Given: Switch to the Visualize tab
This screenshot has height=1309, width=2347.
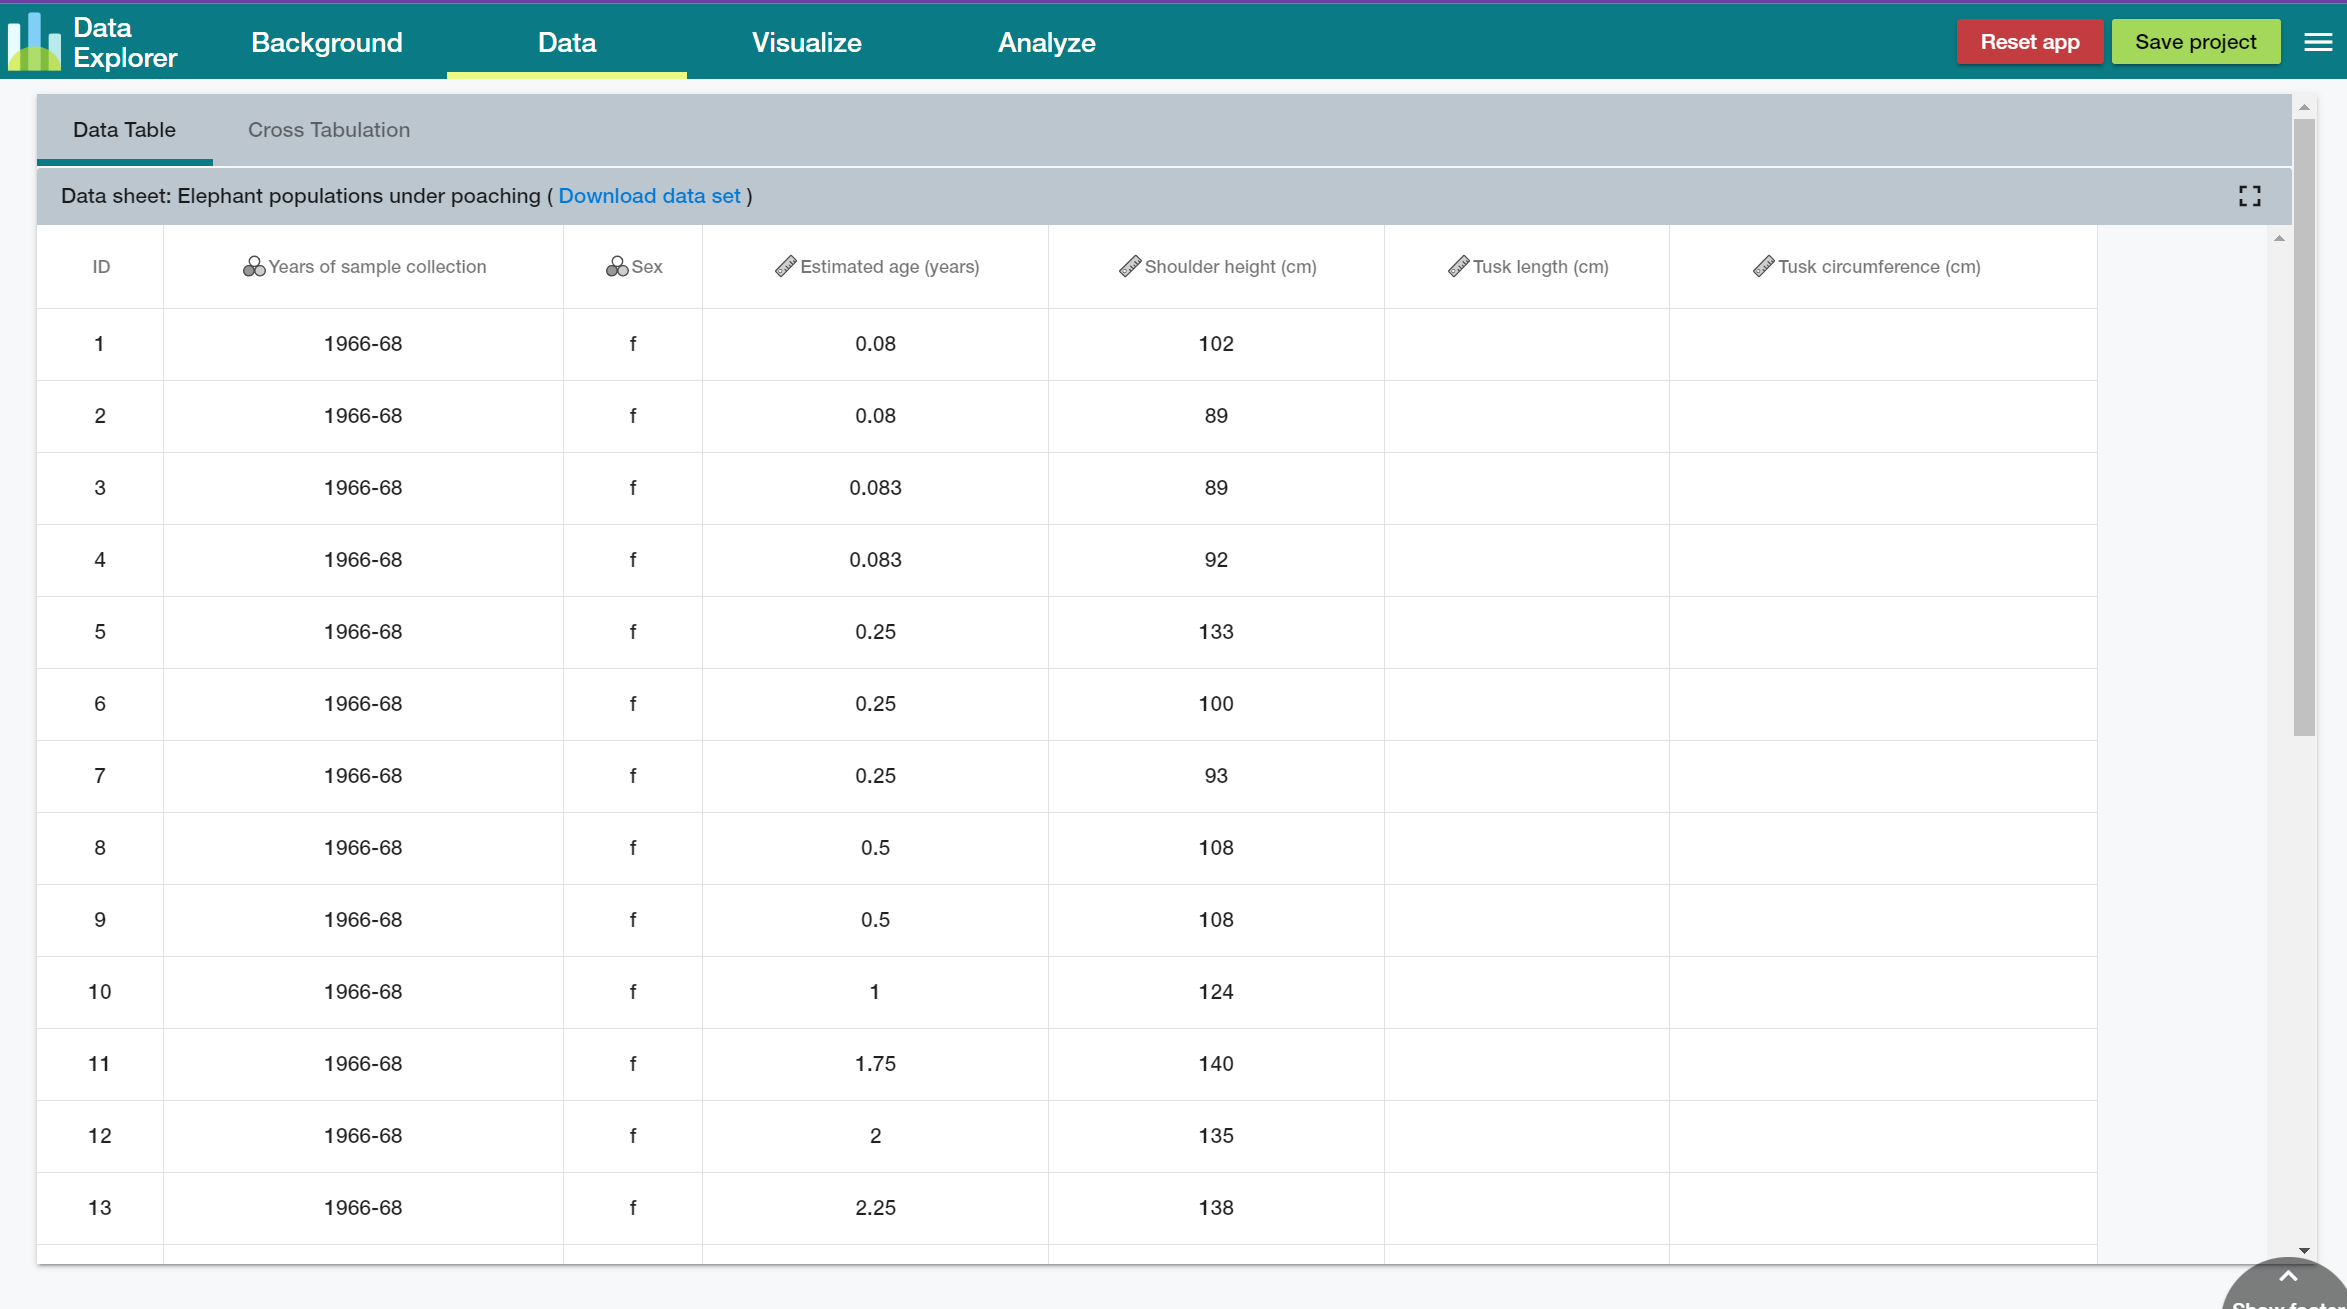Looking at the screenshot, I should [x=807, y=42].
